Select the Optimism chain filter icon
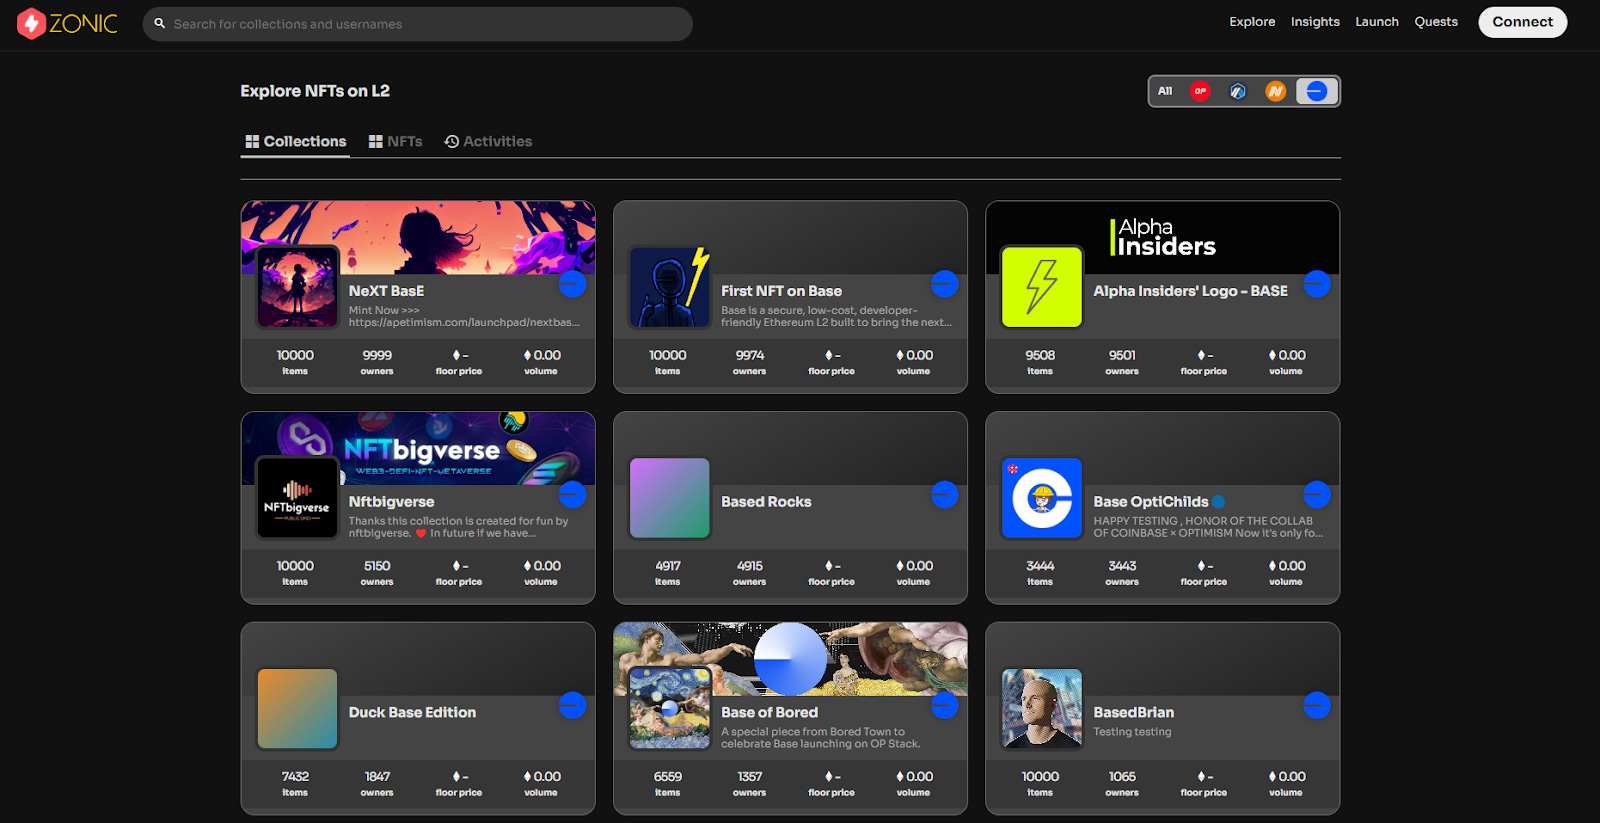Image resolution: width=1600 pixels, height=823 pixels. coord(1200,91)
